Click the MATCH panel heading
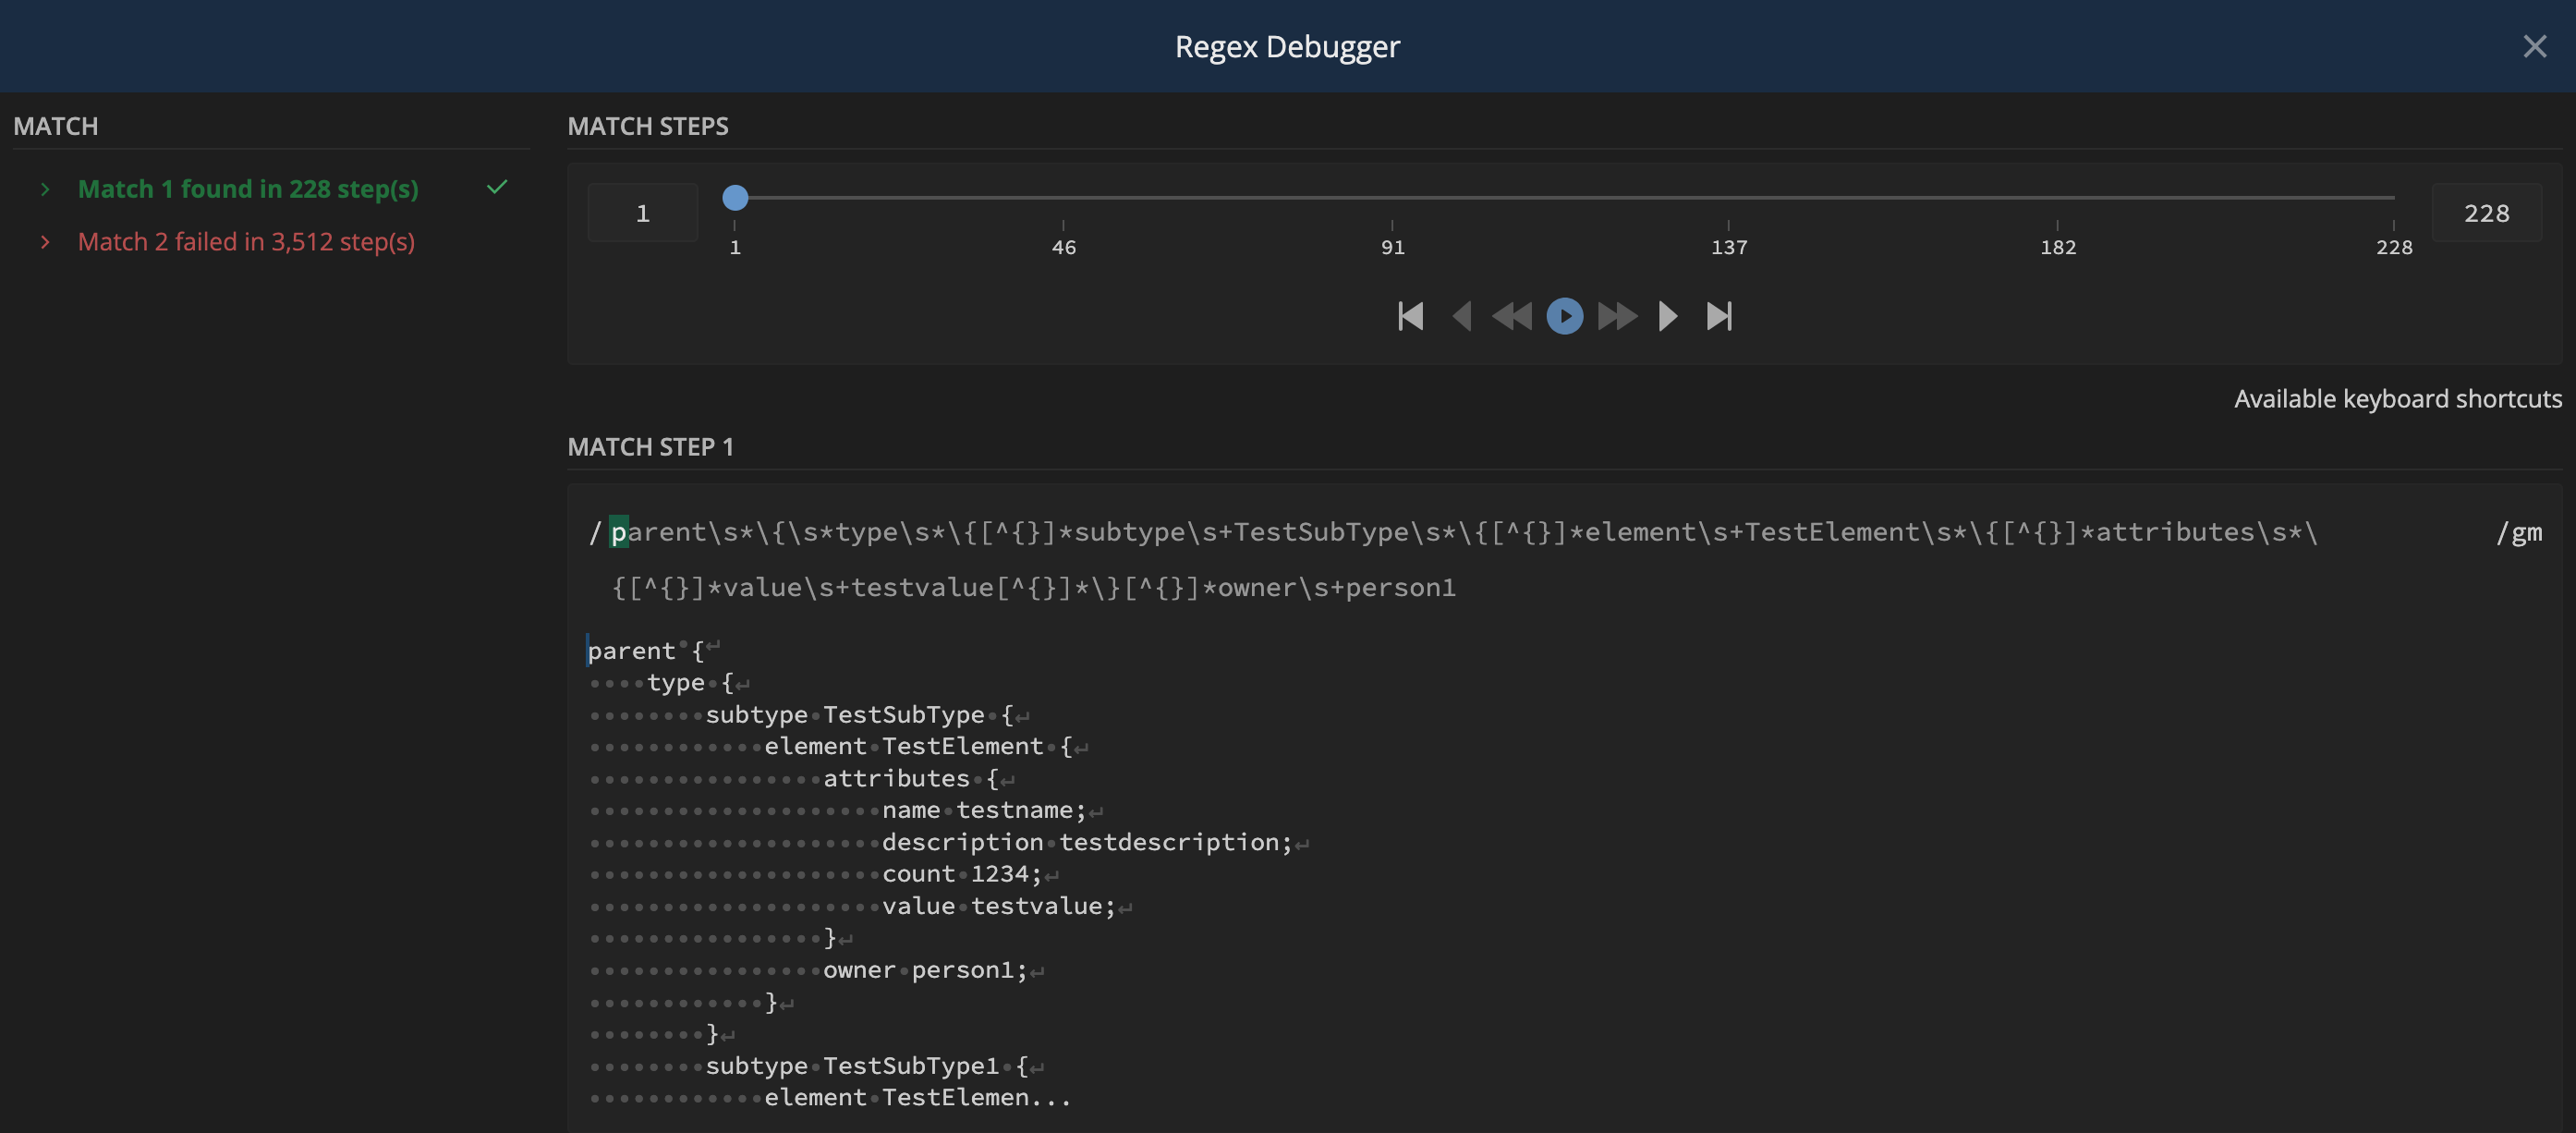 [56, 126]
